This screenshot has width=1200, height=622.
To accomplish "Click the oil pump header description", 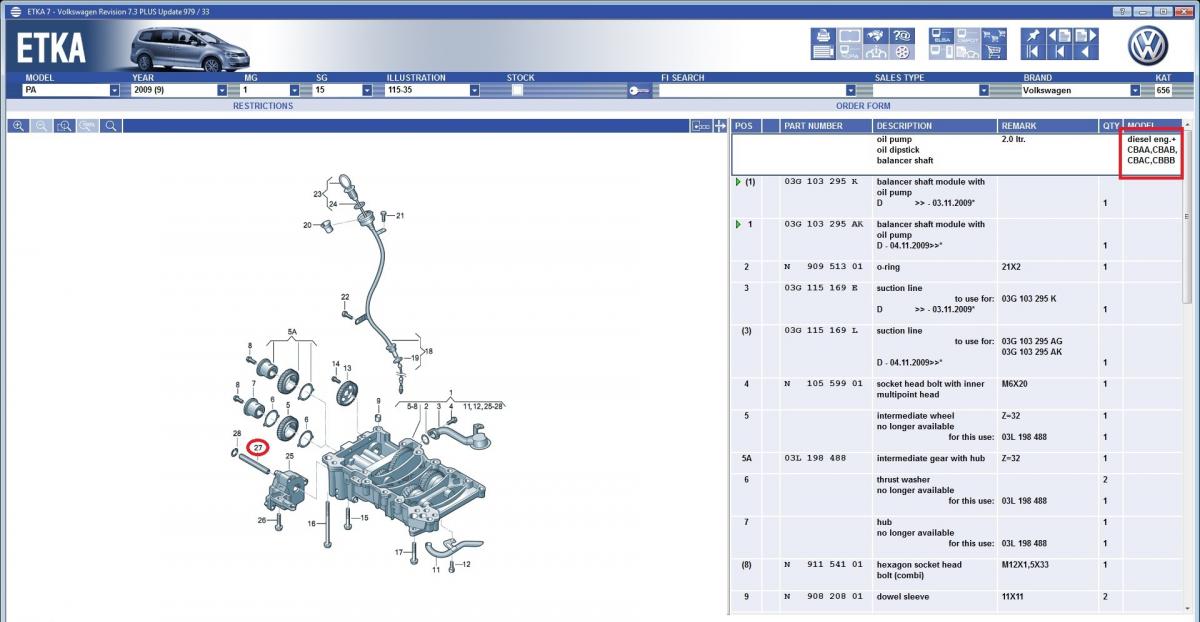I will (896, 139).
